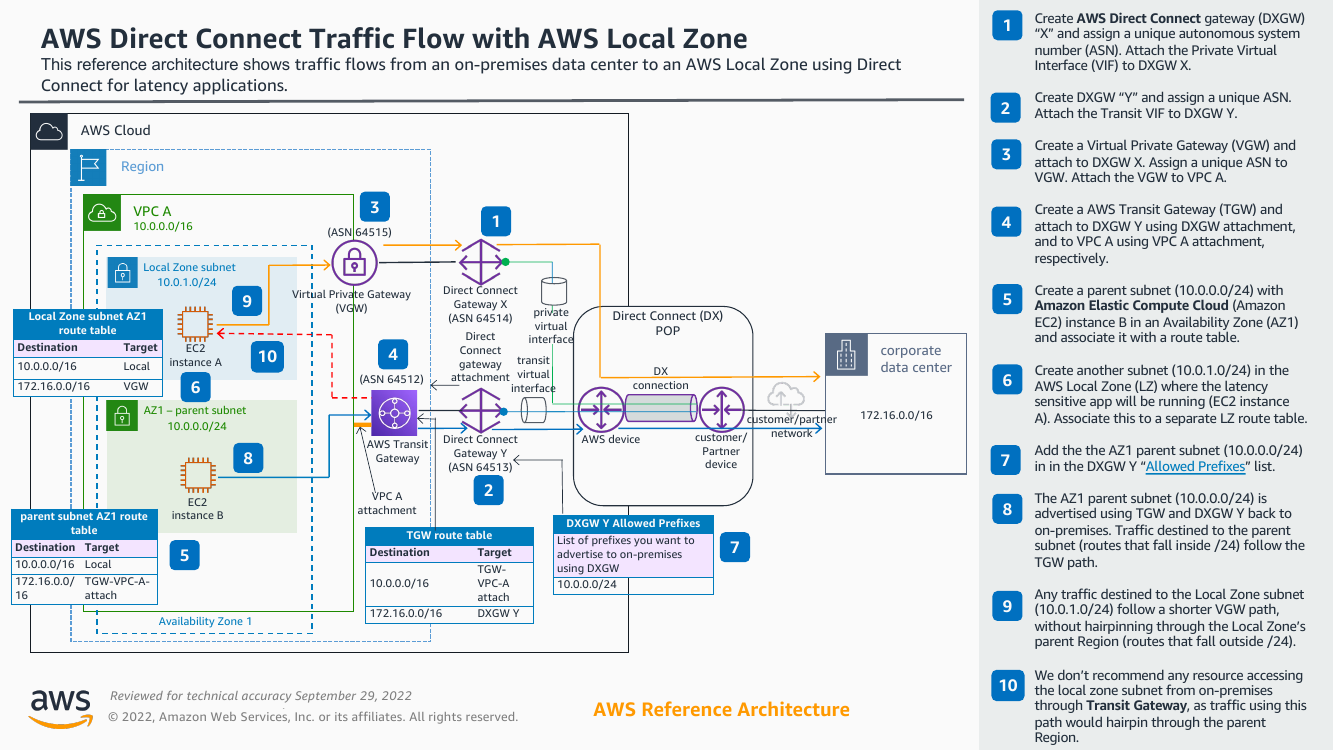The height and width of the screenshot is (750, 1334).
Task: Click the private virtual interface cylinder
Action: point(553,292)
